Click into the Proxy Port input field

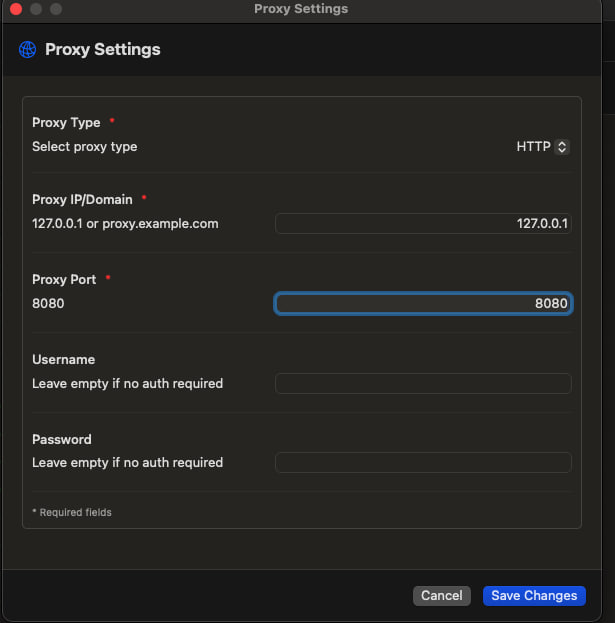pyautogui.click(x=423, y=303)
